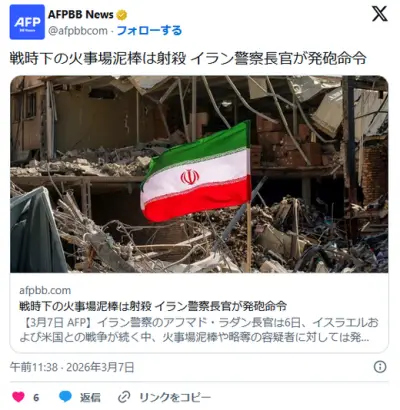
Task: Open the circled info icon beside the timestamp
Action: pyautogui.click(x=380, y=367)
